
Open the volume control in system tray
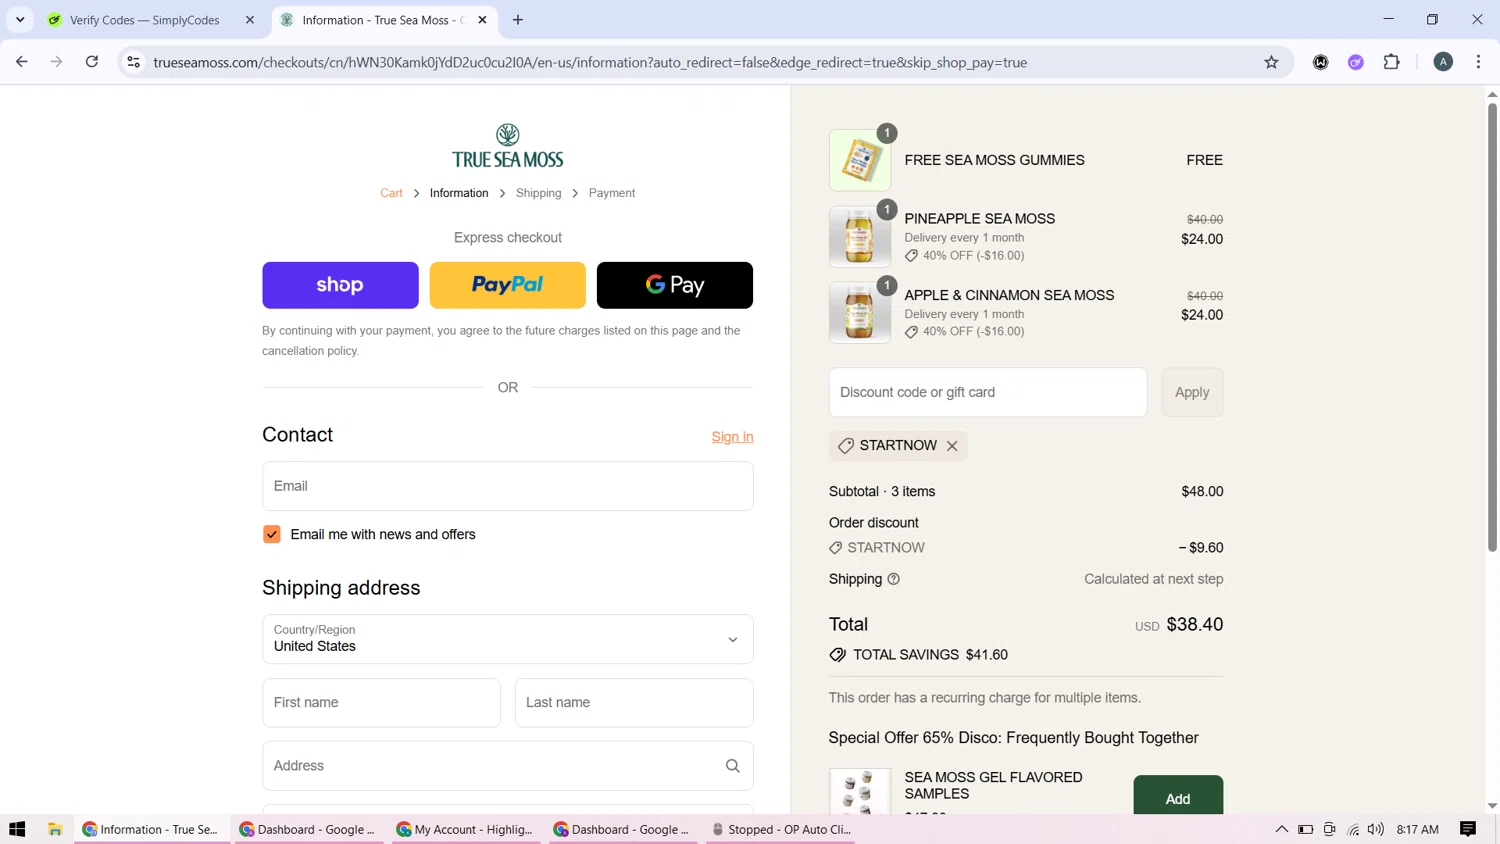point(1376,829)
